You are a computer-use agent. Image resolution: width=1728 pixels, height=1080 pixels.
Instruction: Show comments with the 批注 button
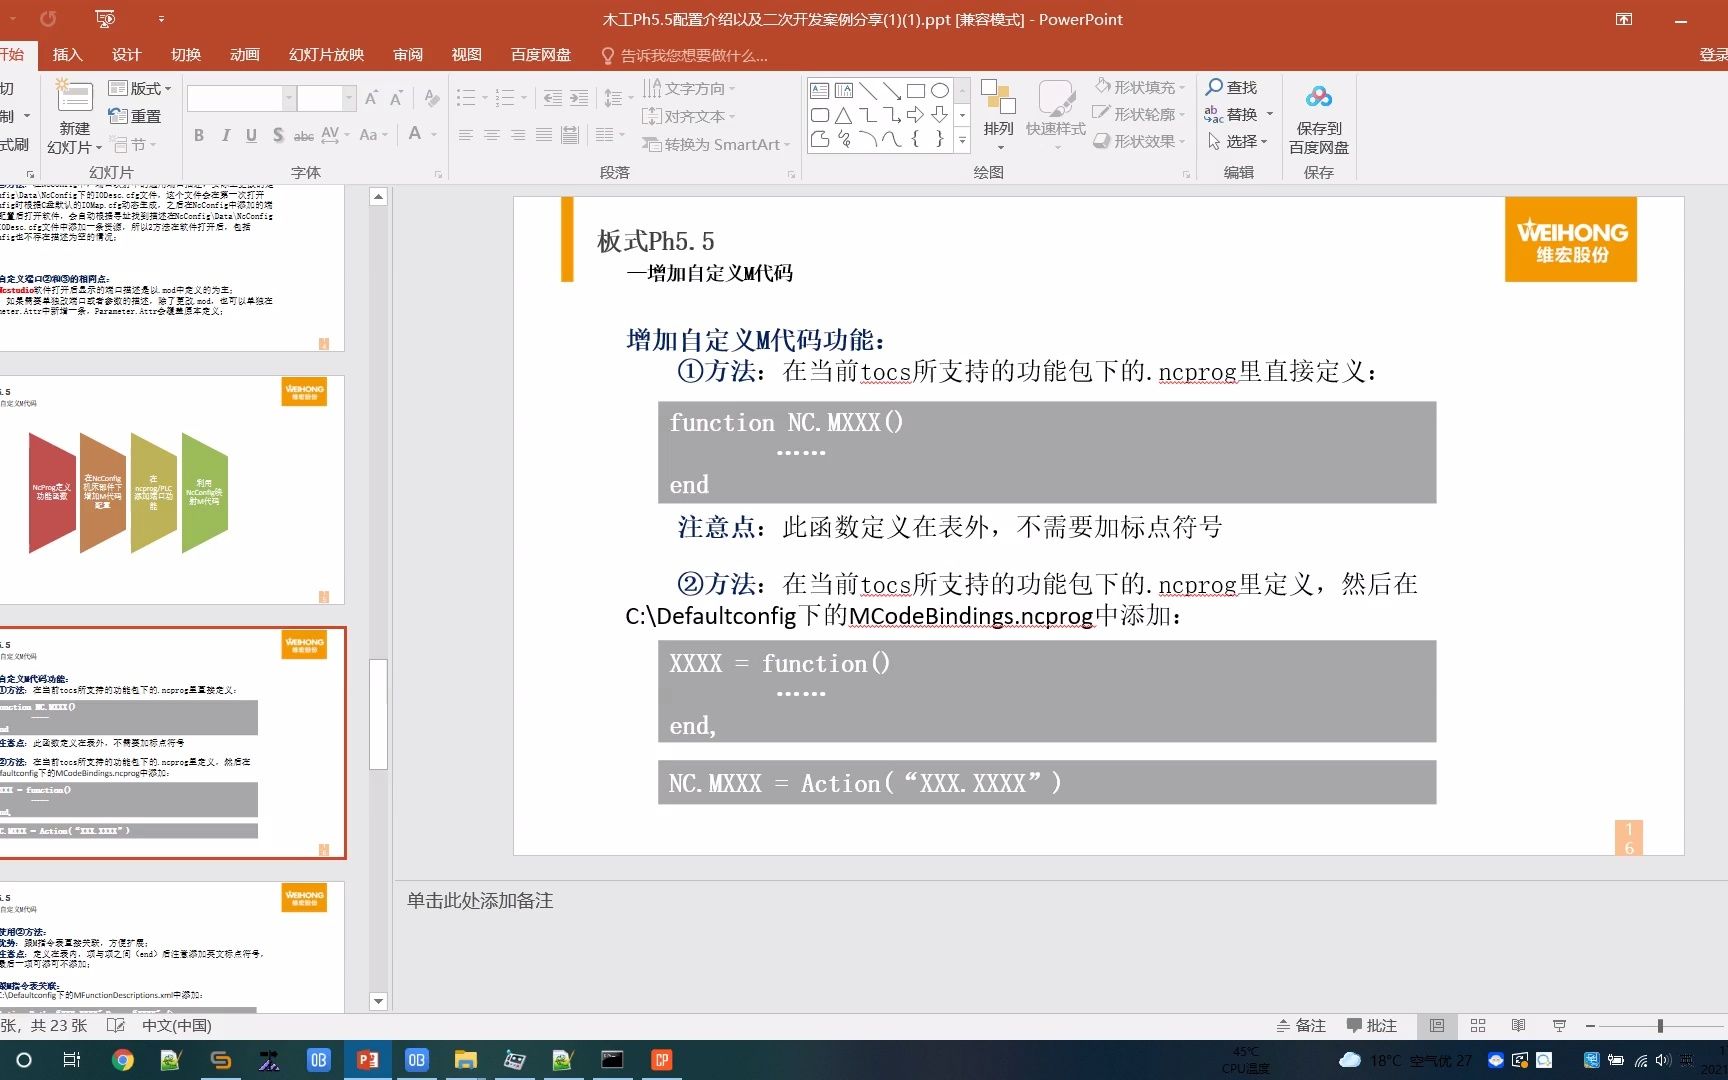[x=1372, y=1025]
